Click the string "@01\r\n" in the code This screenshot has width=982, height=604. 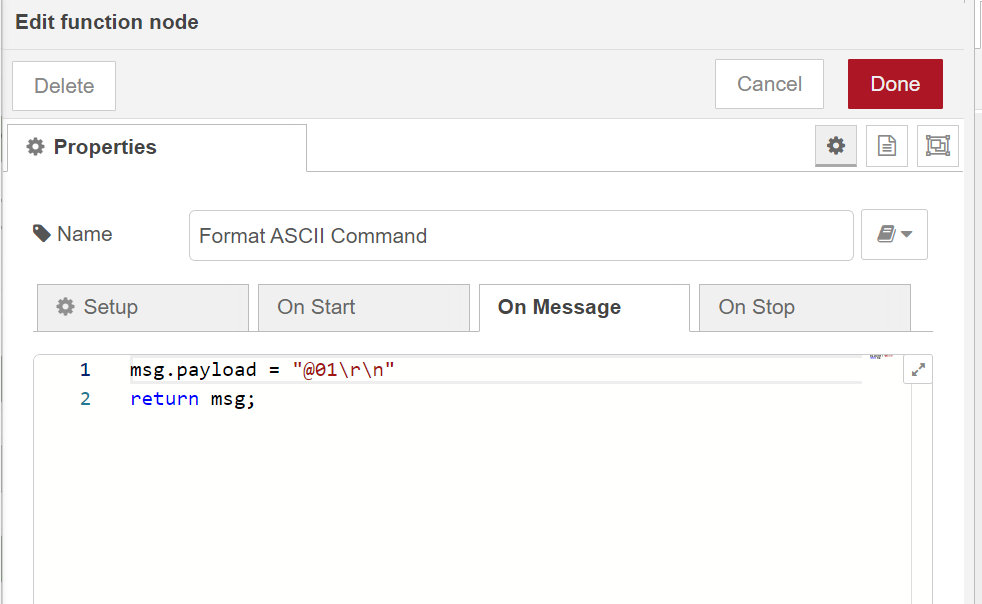point(343,370)
